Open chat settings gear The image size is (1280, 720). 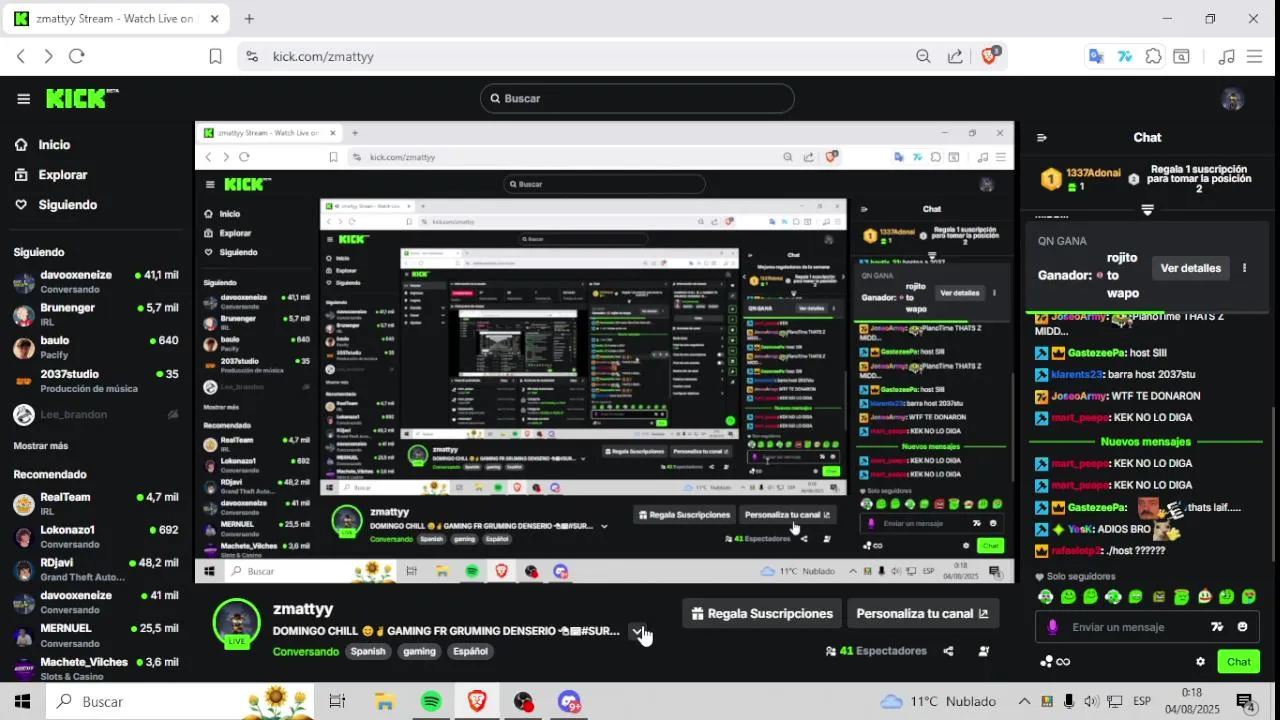tap(1200, 662)
